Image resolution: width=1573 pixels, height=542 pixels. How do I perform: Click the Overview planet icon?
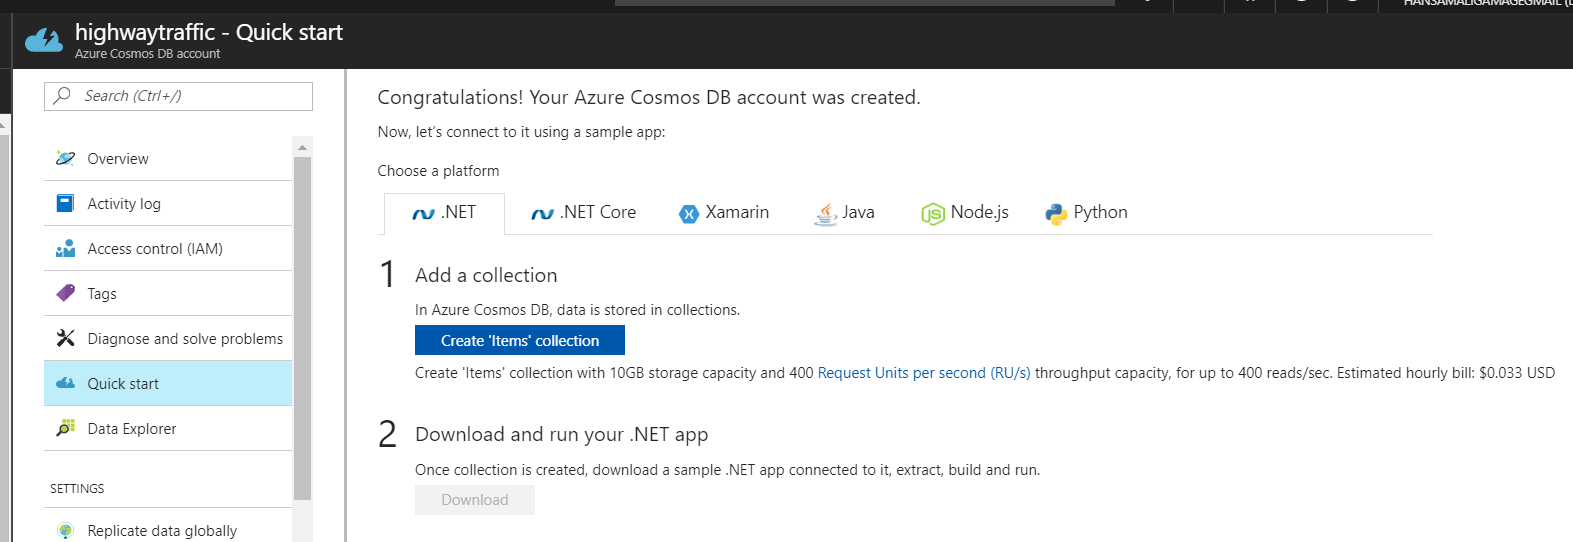(x=65, y=158)
